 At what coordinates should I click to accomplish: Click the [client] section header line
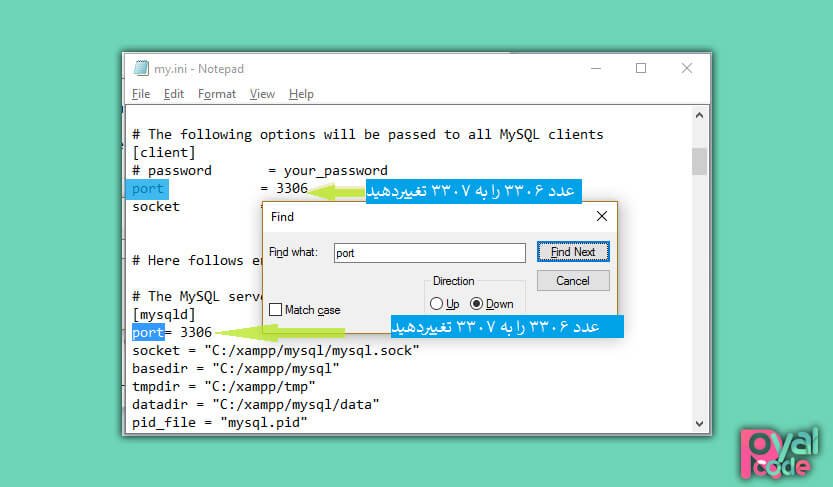click(x=164, y=152)
